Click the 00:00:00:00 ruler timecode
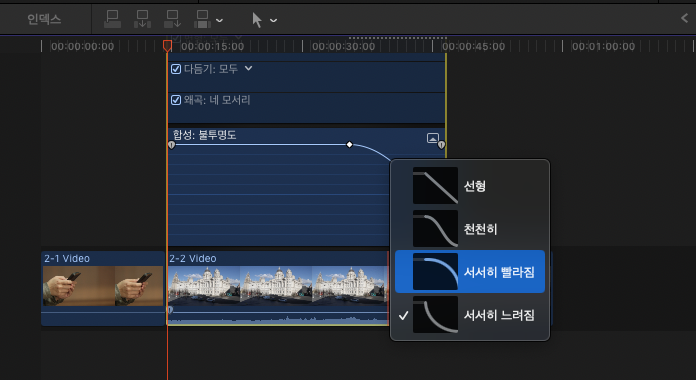This screenshot has width=696, height=380. click(83, 46)
